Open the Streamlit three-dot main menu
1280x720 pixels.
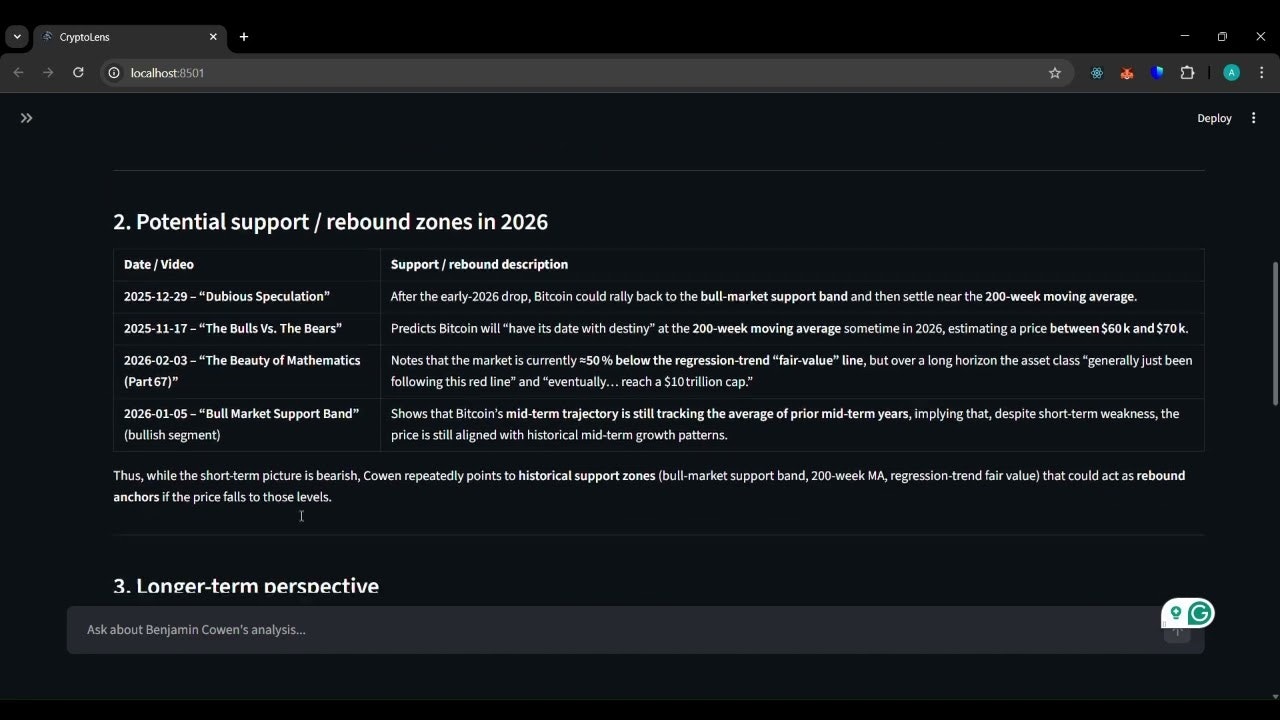click(x=1253, y=118)
